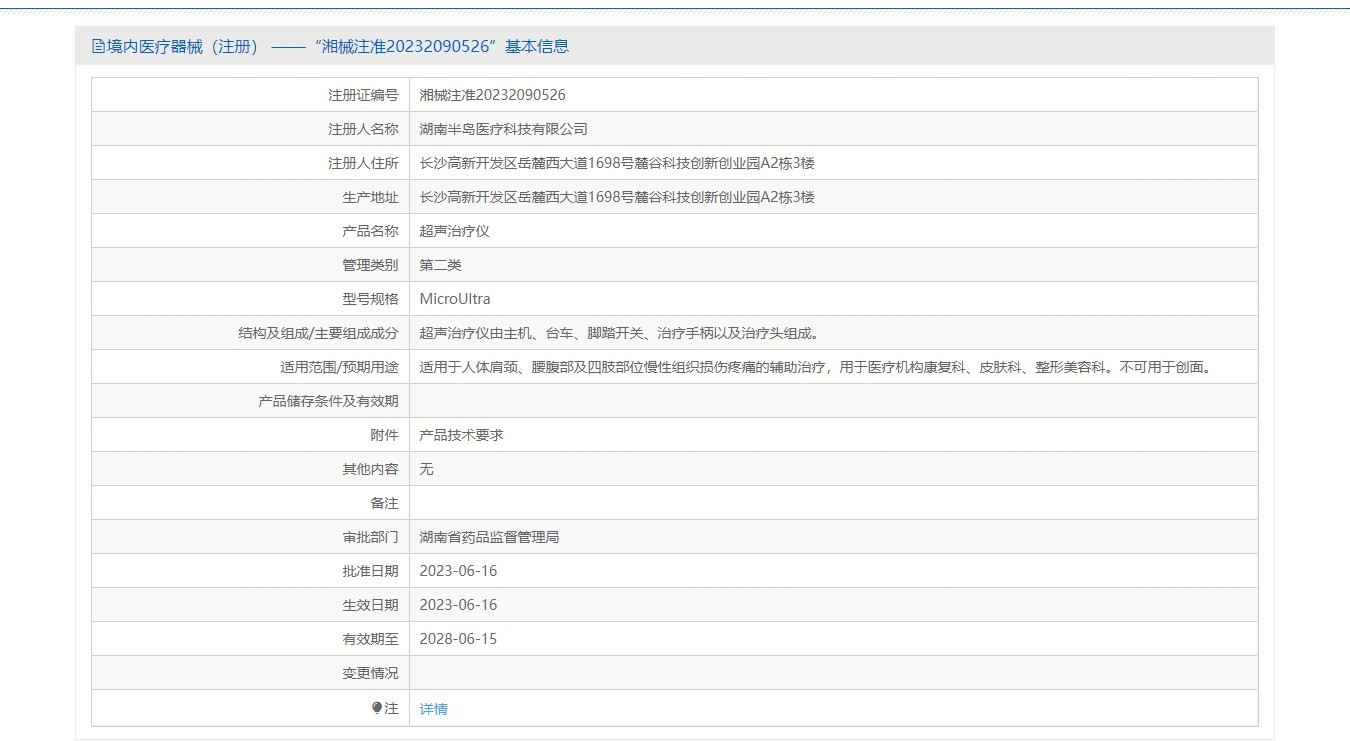Image resolution: width=1350 pixels, height=741 pixels.
Task: Click the 审批部门 label
Action: coord(370,537)
